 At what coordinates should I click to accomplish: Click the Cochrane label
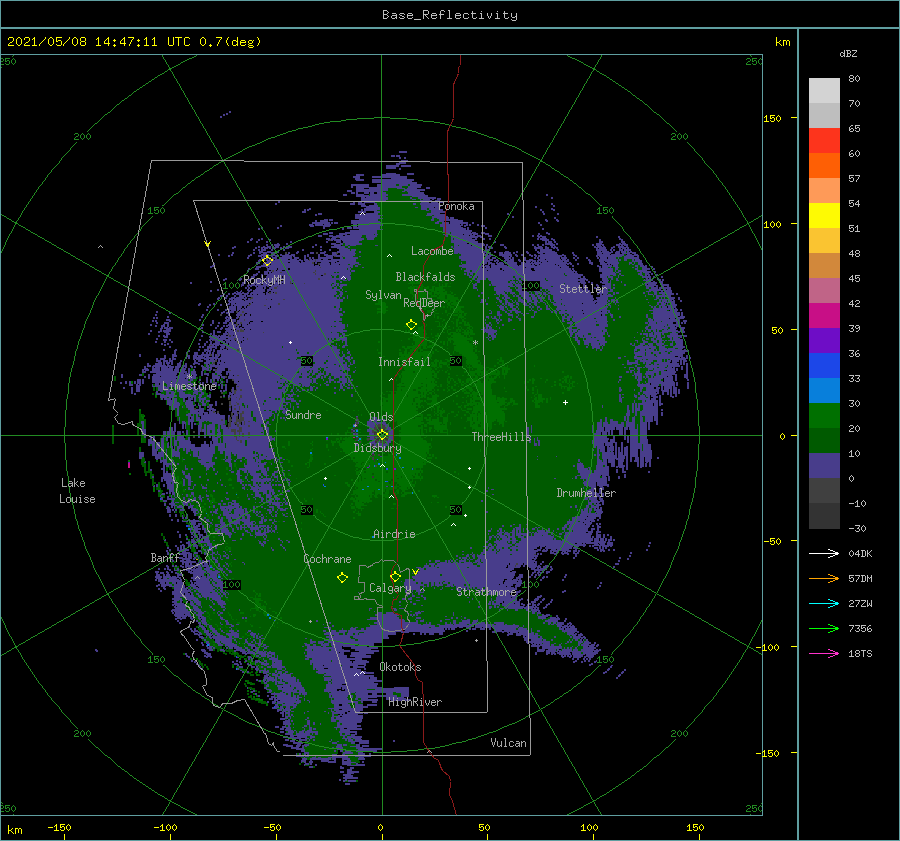(x=327, y=559)
